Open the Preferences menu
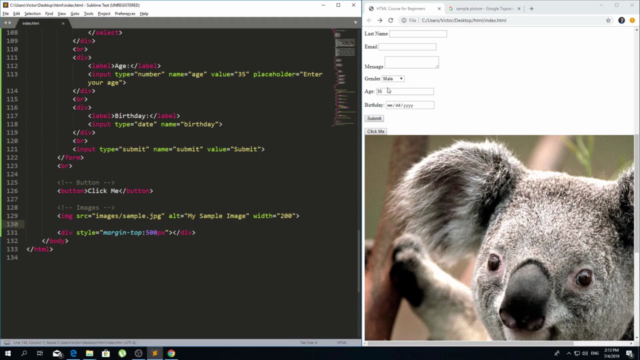640x360 pixels. [x=125, y=13]
